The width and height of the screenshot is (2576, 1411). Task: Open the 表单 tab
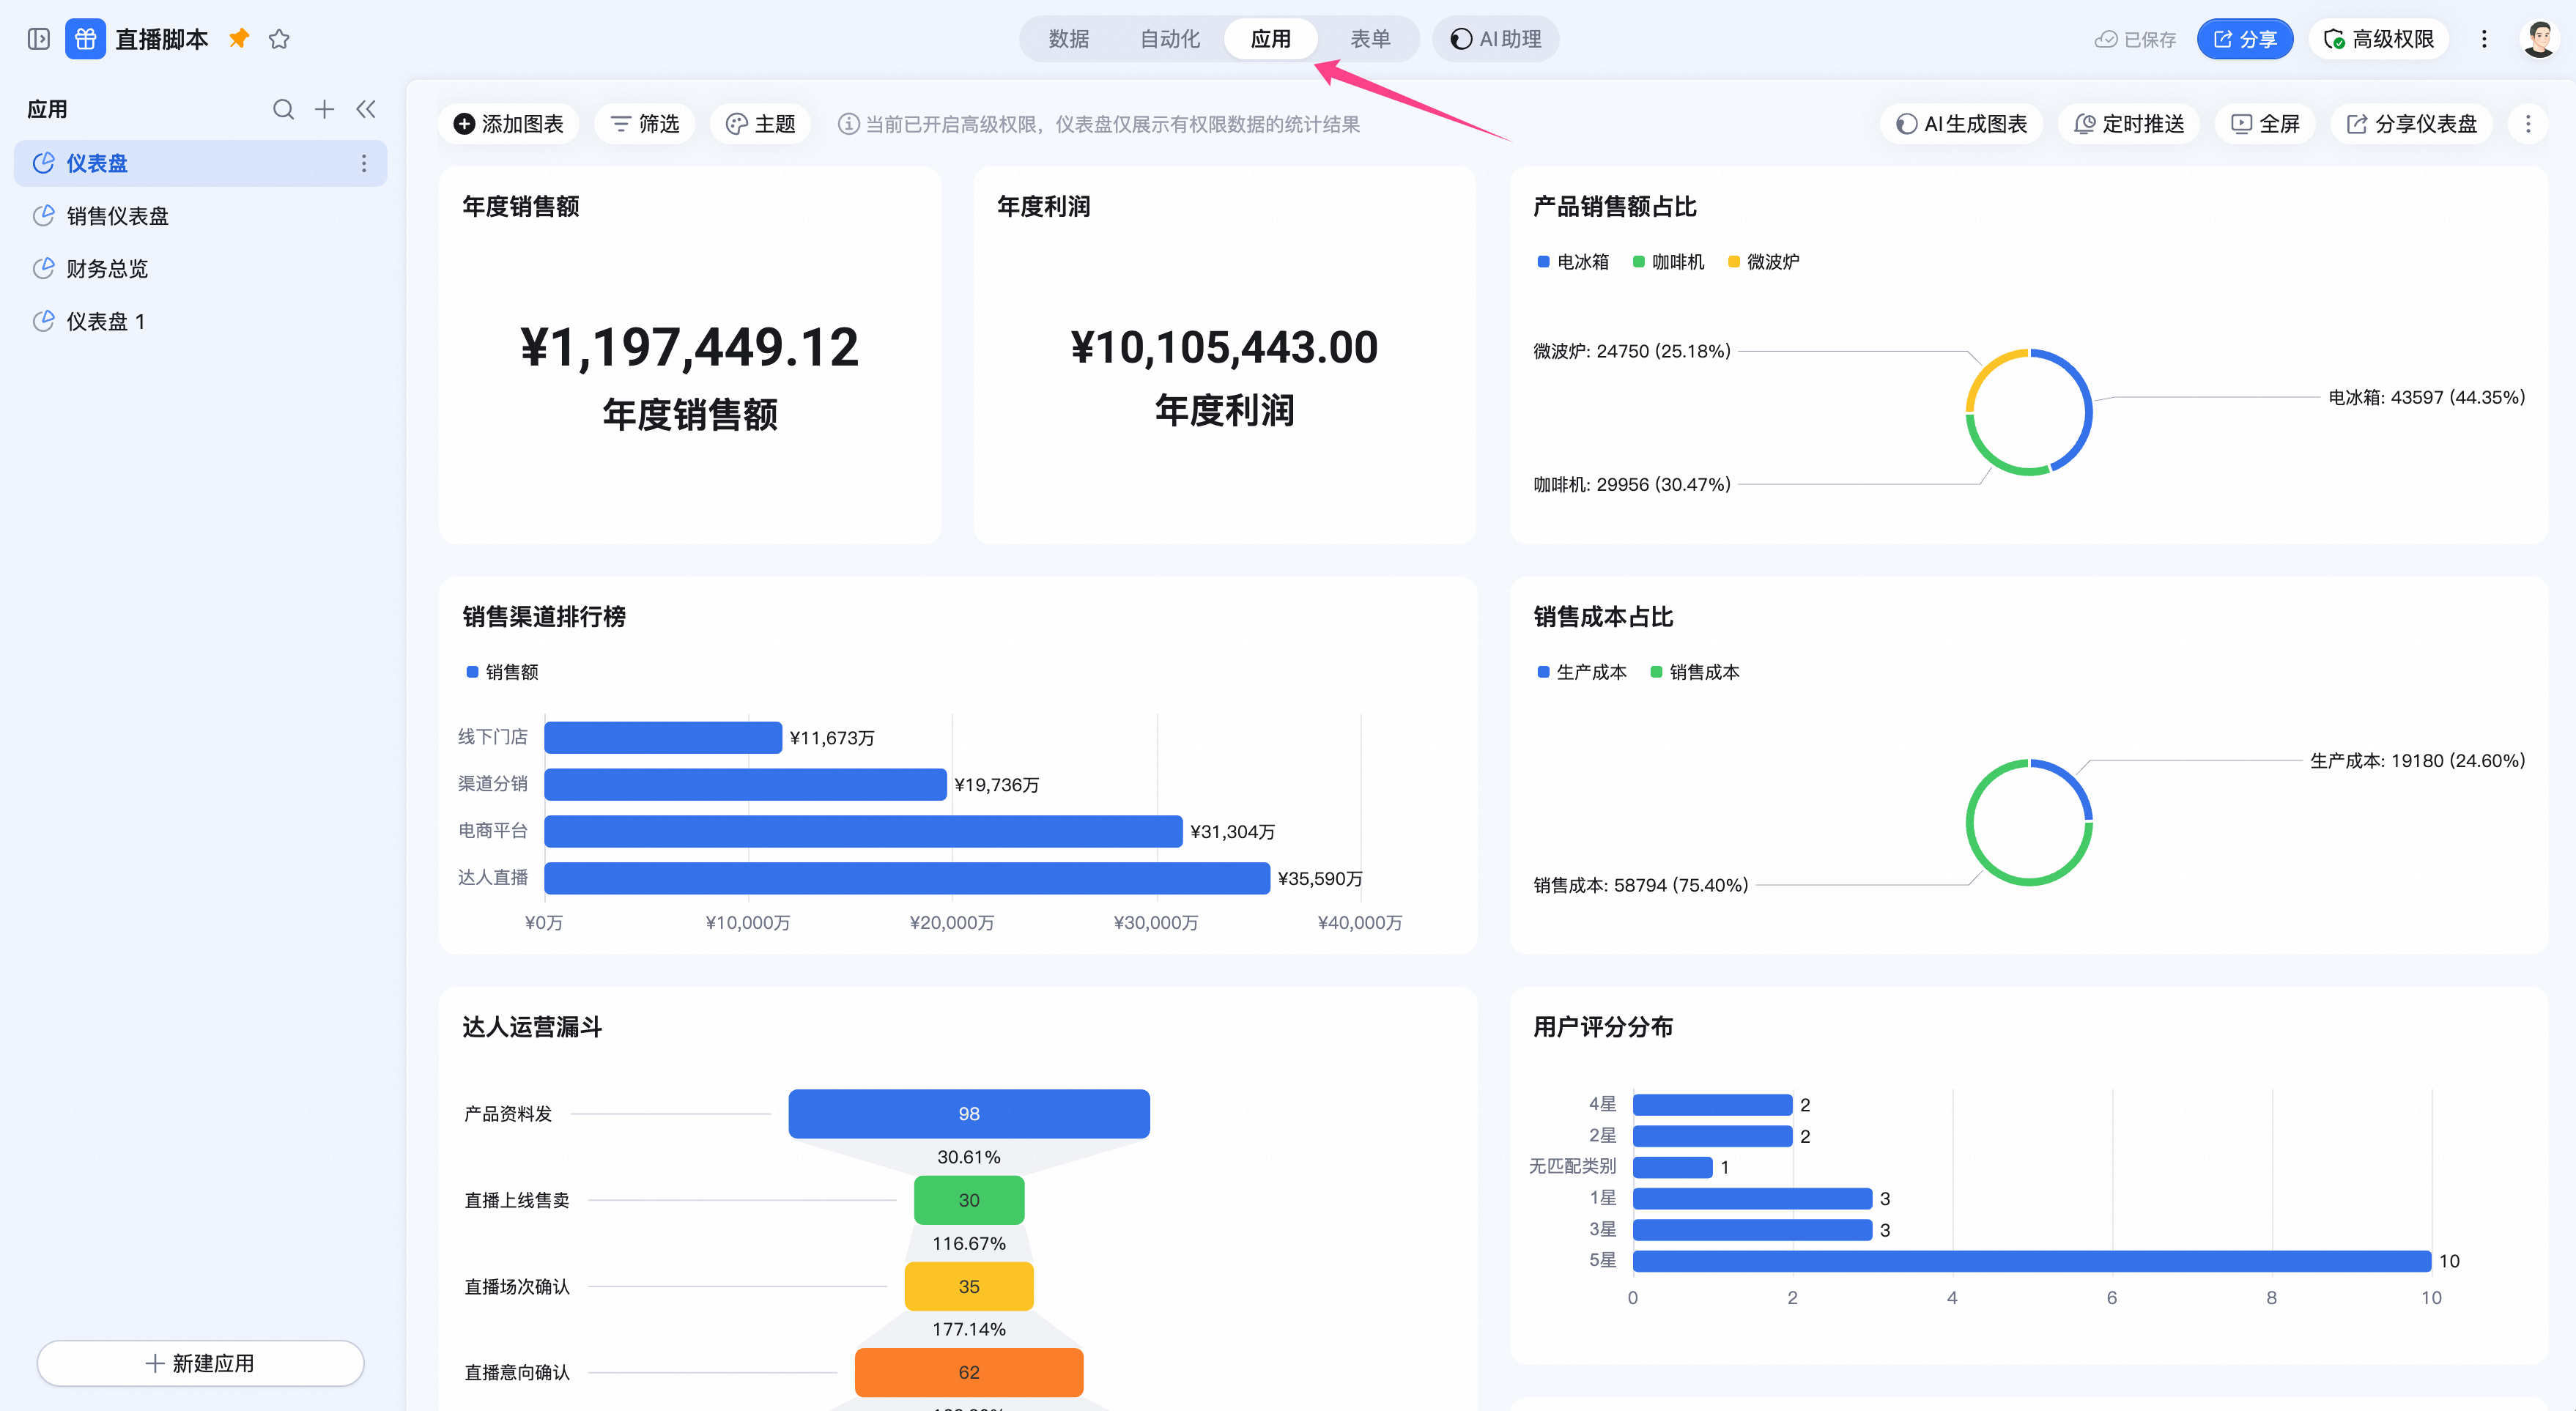tap(1370, 39)
